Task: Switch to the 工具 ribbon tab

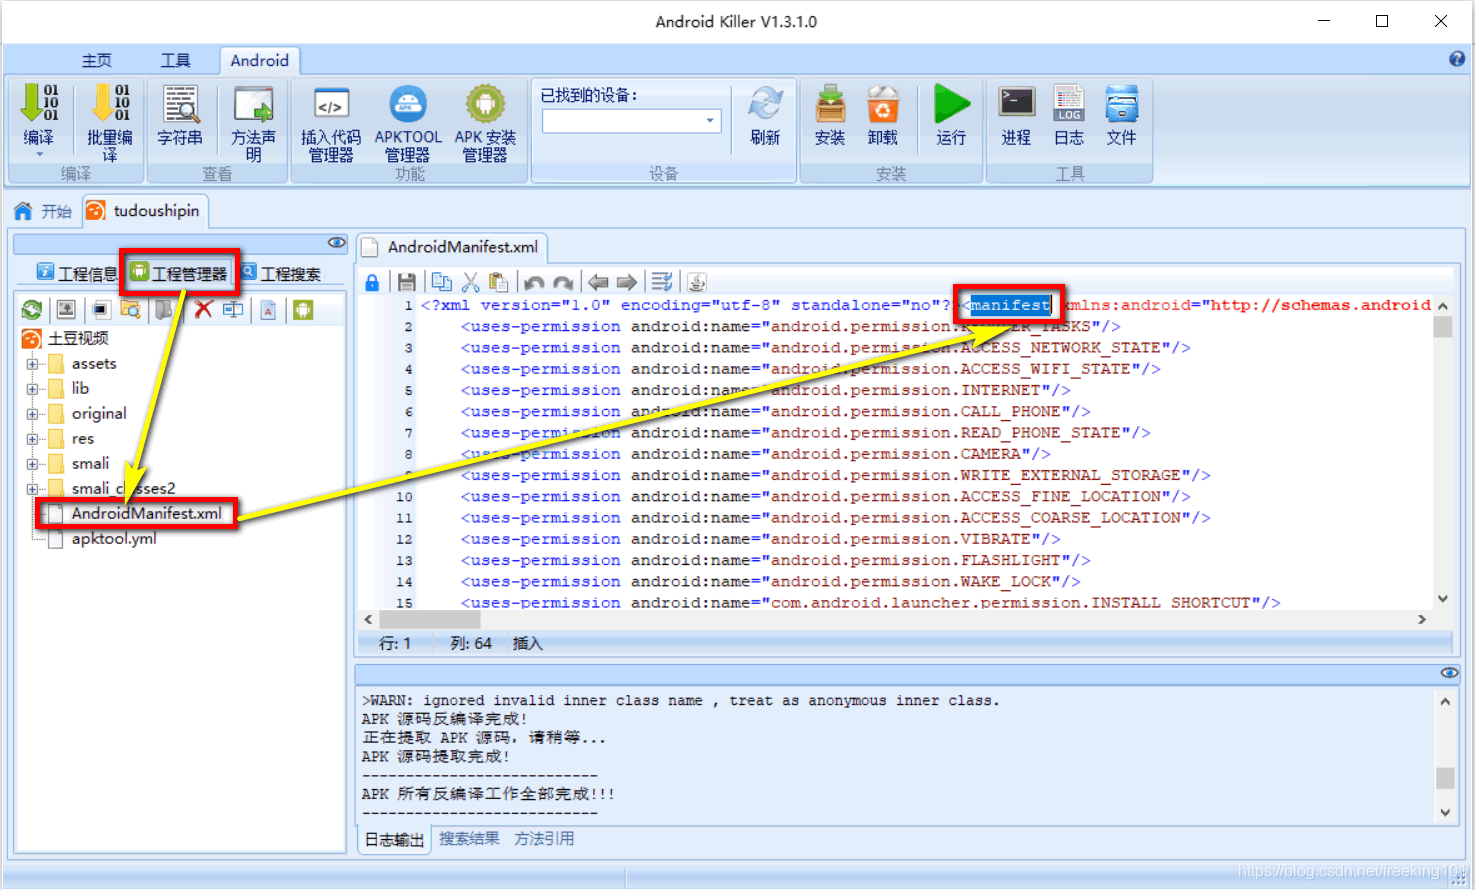Action: click(176, 60)
